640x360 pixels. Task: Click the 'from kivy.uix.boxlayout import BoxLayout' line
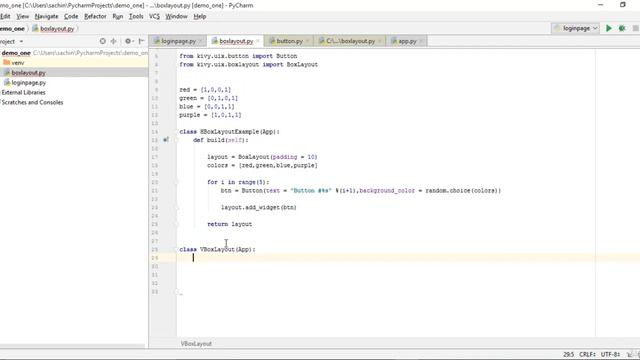pos(249,64)
